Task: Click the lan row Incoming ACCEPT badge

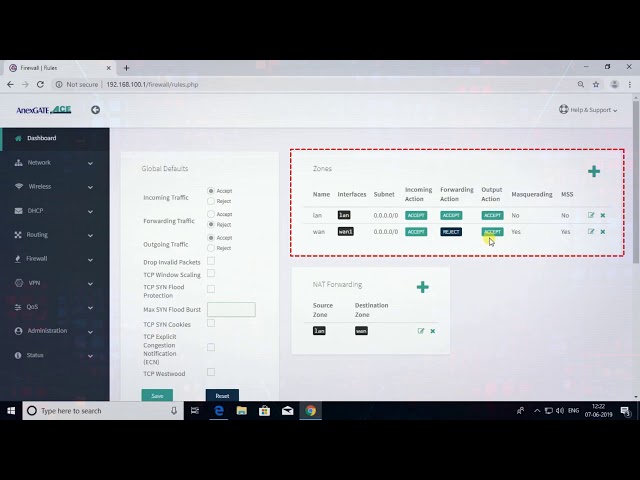Action: point(416,216)
